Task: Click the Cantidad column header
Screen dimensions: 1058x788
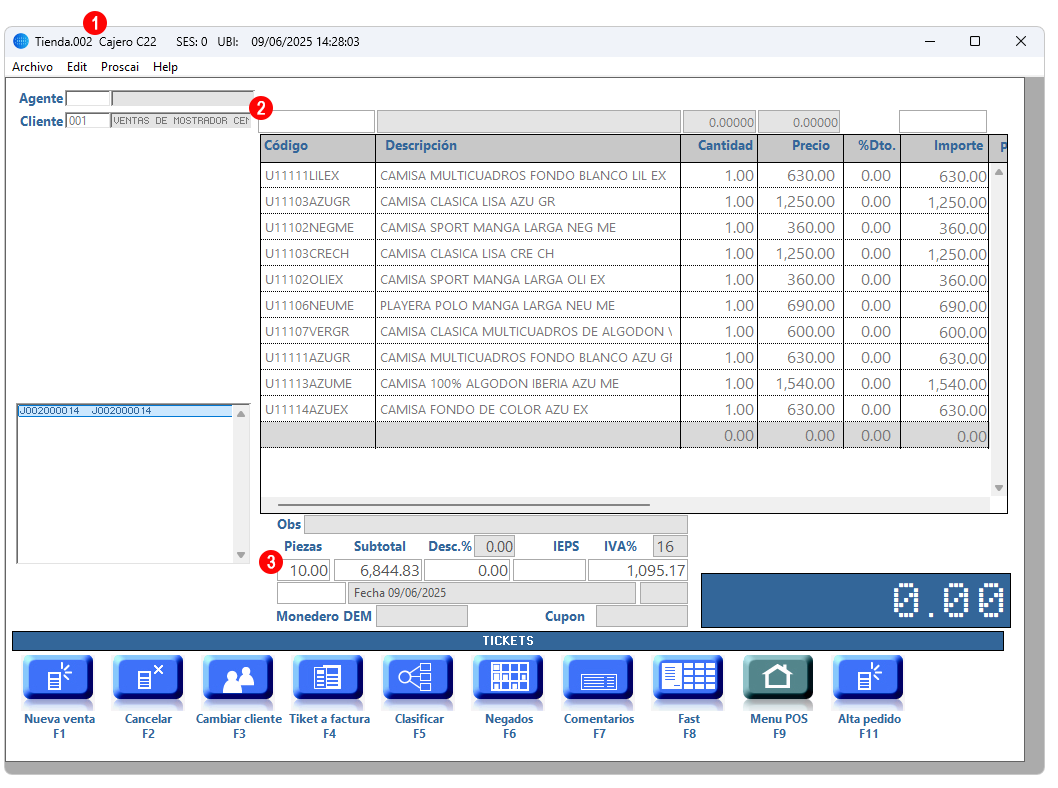Action: (719, 146)
